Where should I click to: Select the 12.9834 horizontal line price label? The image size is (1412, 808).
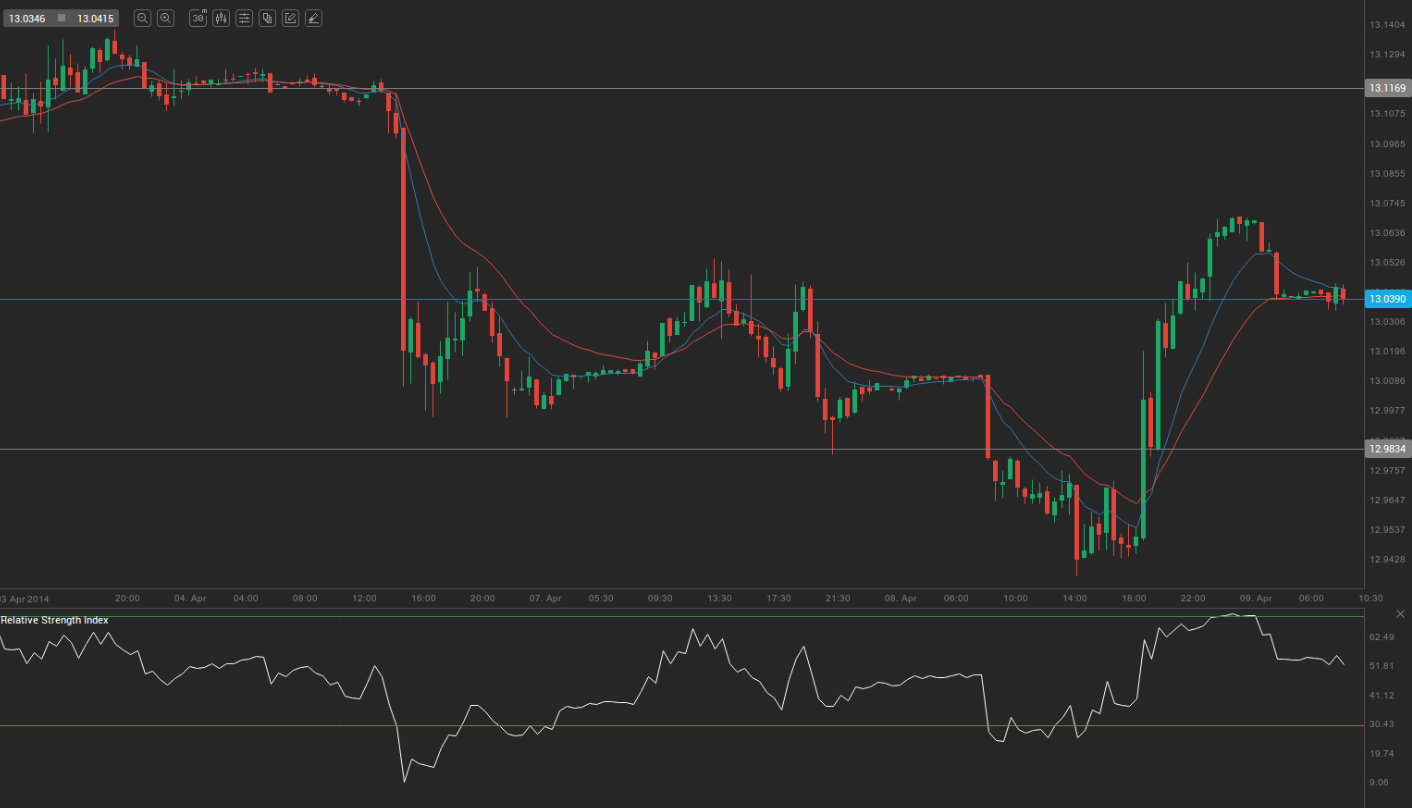pos(1388,449)
